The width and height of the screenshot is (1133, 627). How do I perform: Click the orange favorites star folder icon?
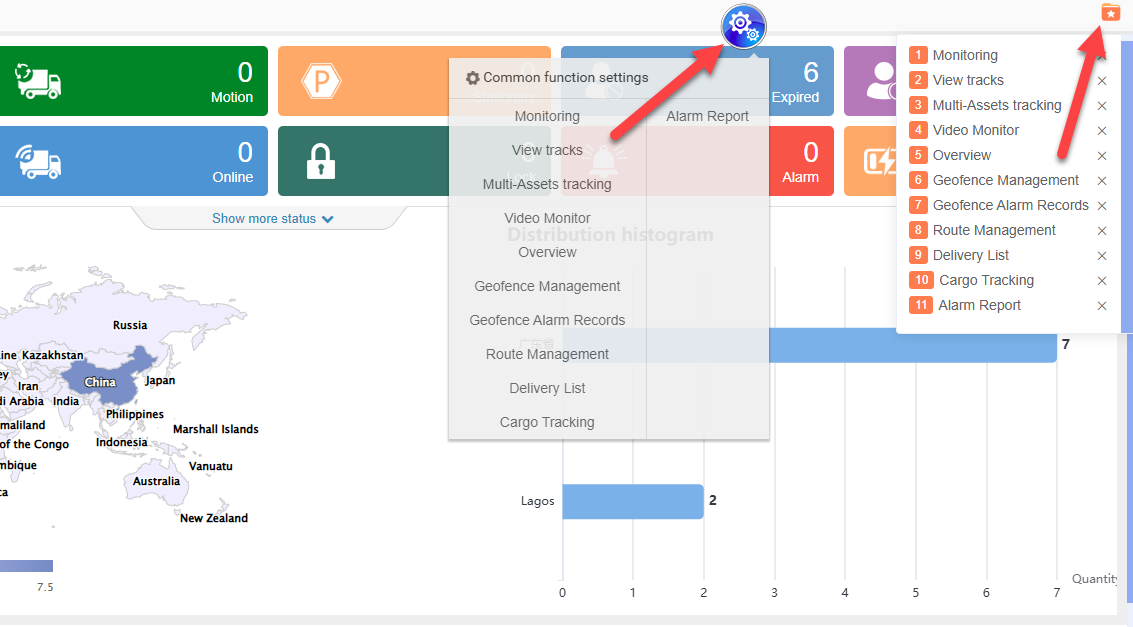[1110, 12]
